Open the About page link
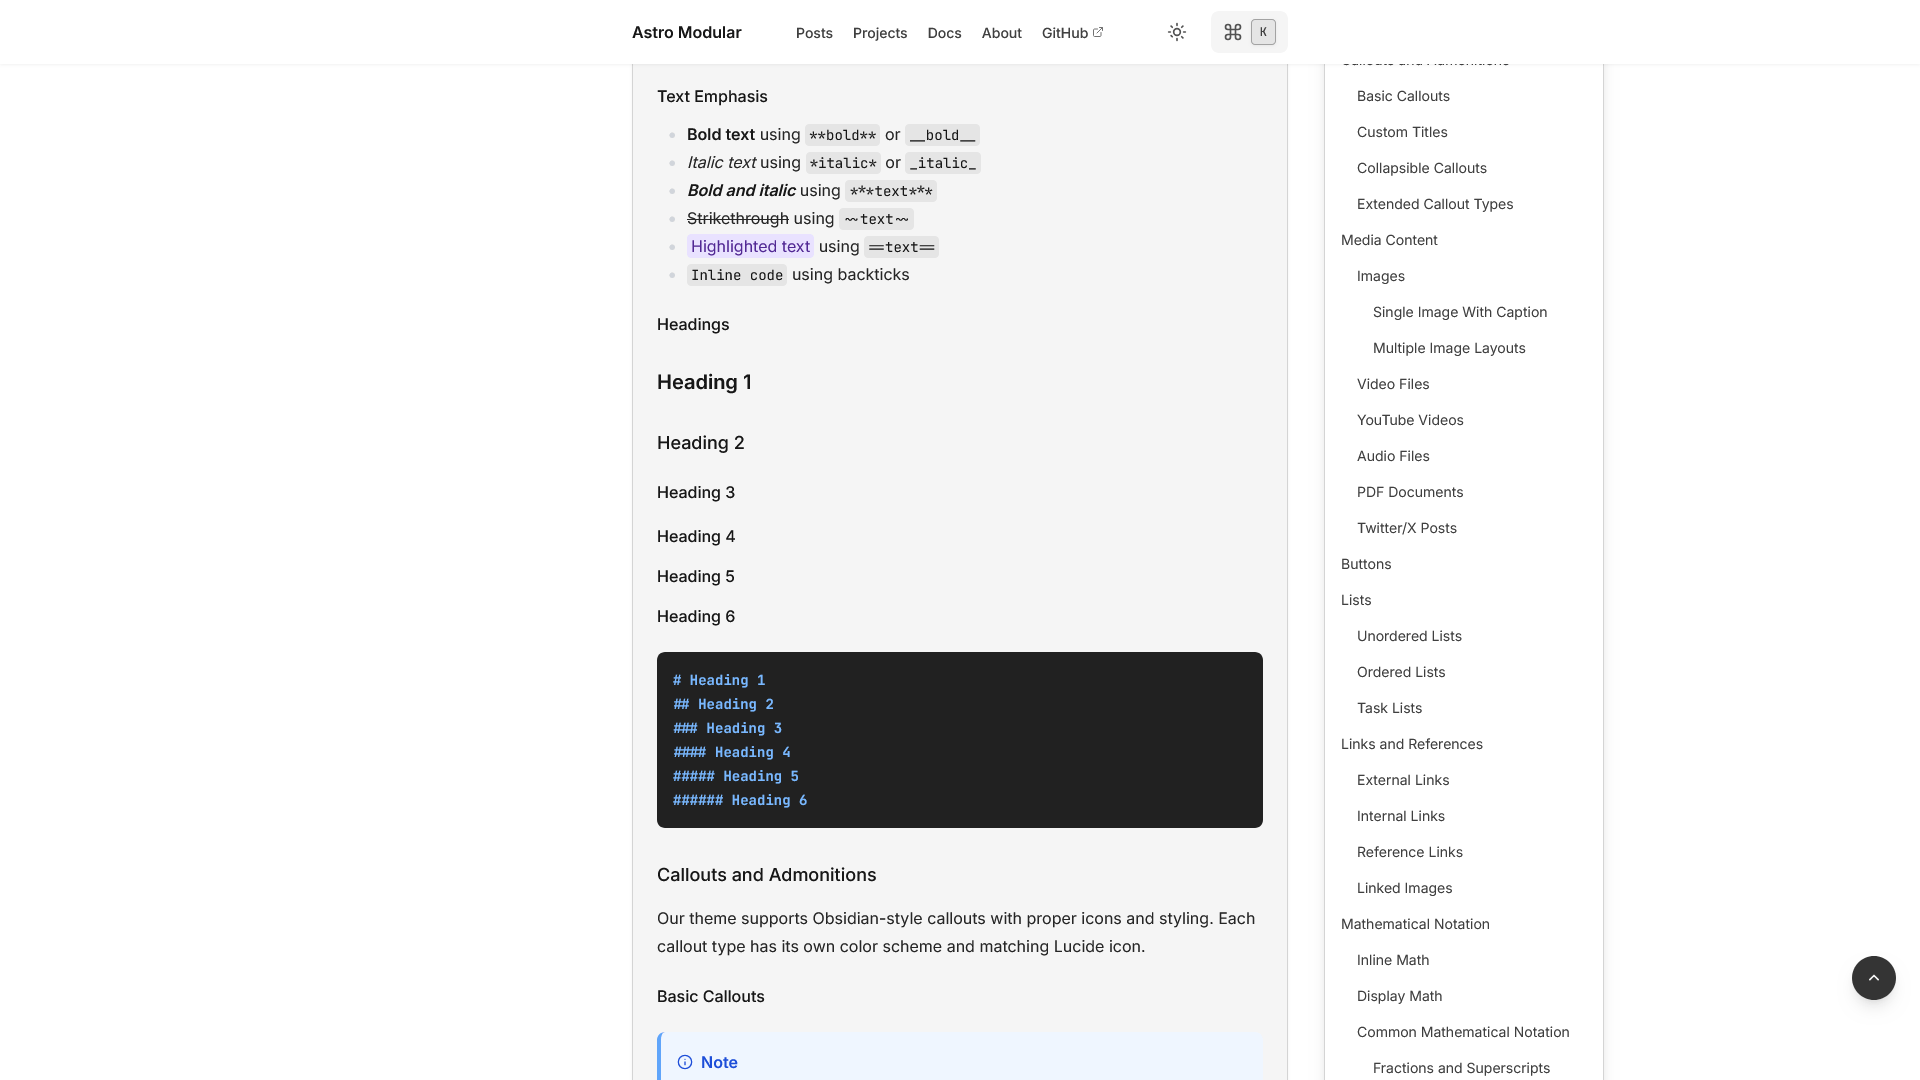 coord(1001,33)
